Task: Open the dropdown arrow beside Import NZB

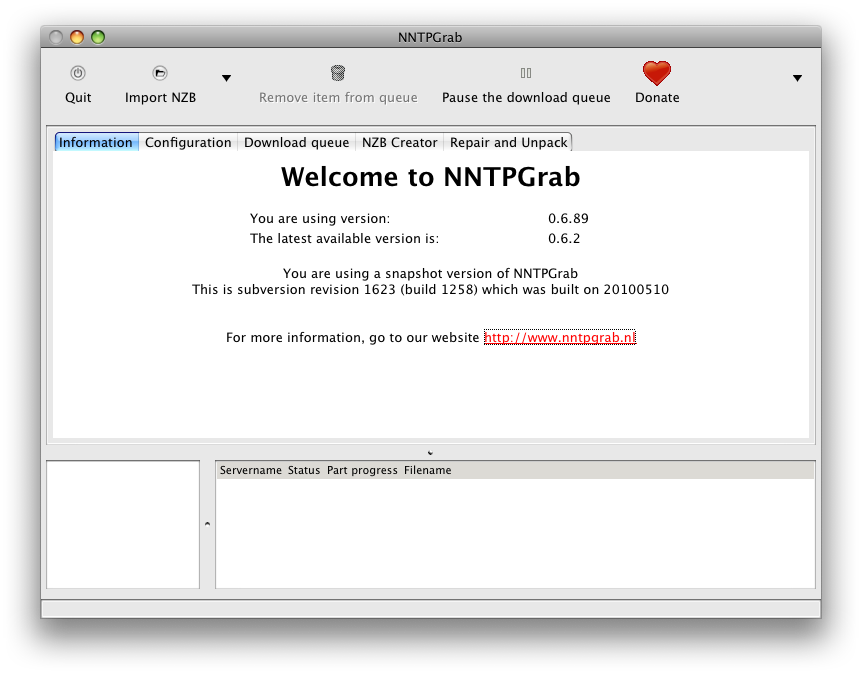Action: [x=226, y=78]
